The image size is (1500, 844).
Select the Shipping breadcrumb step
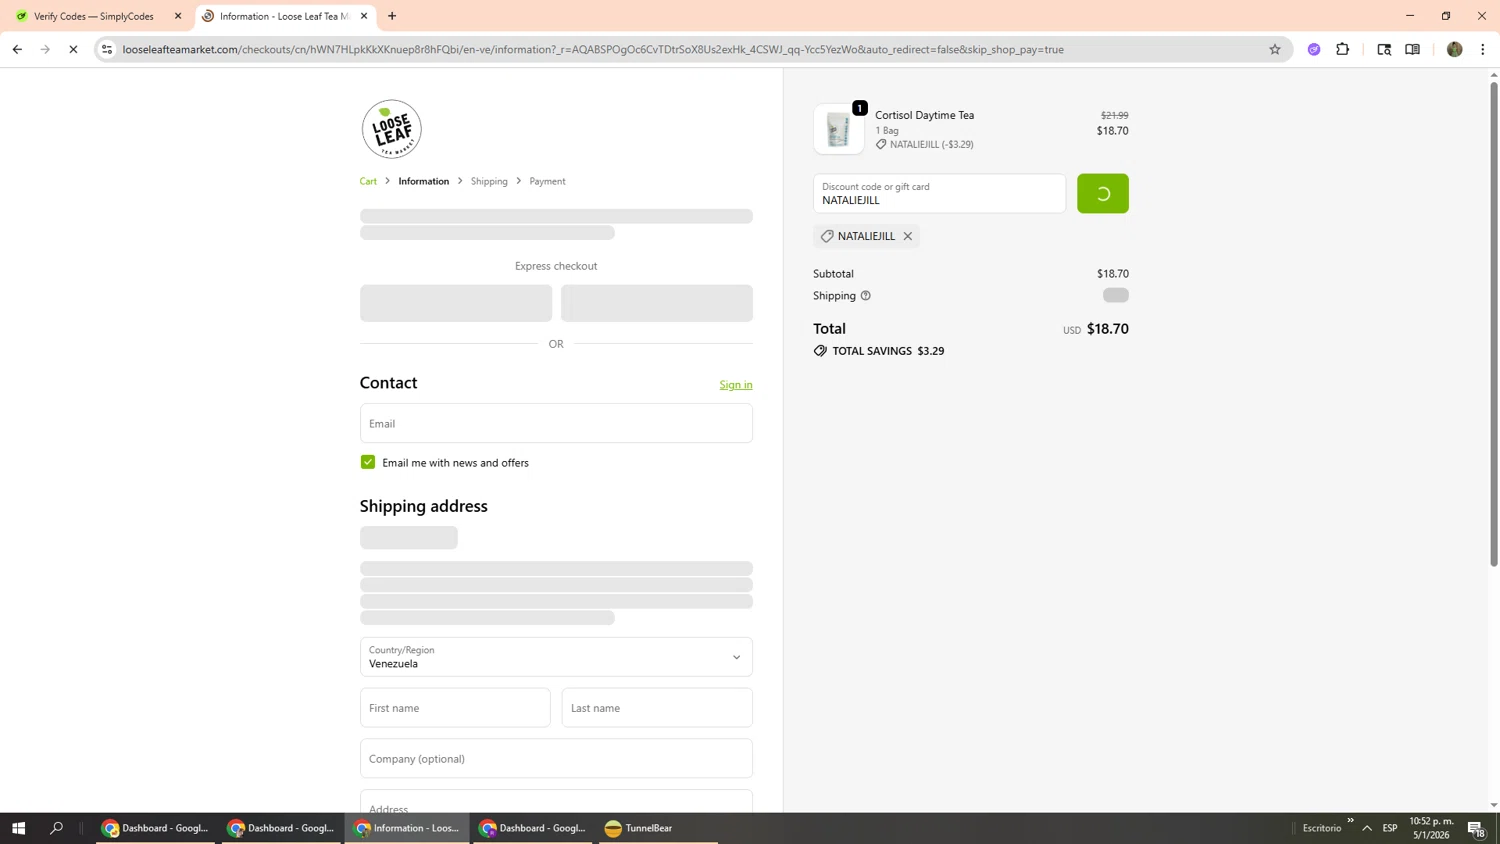489,181
